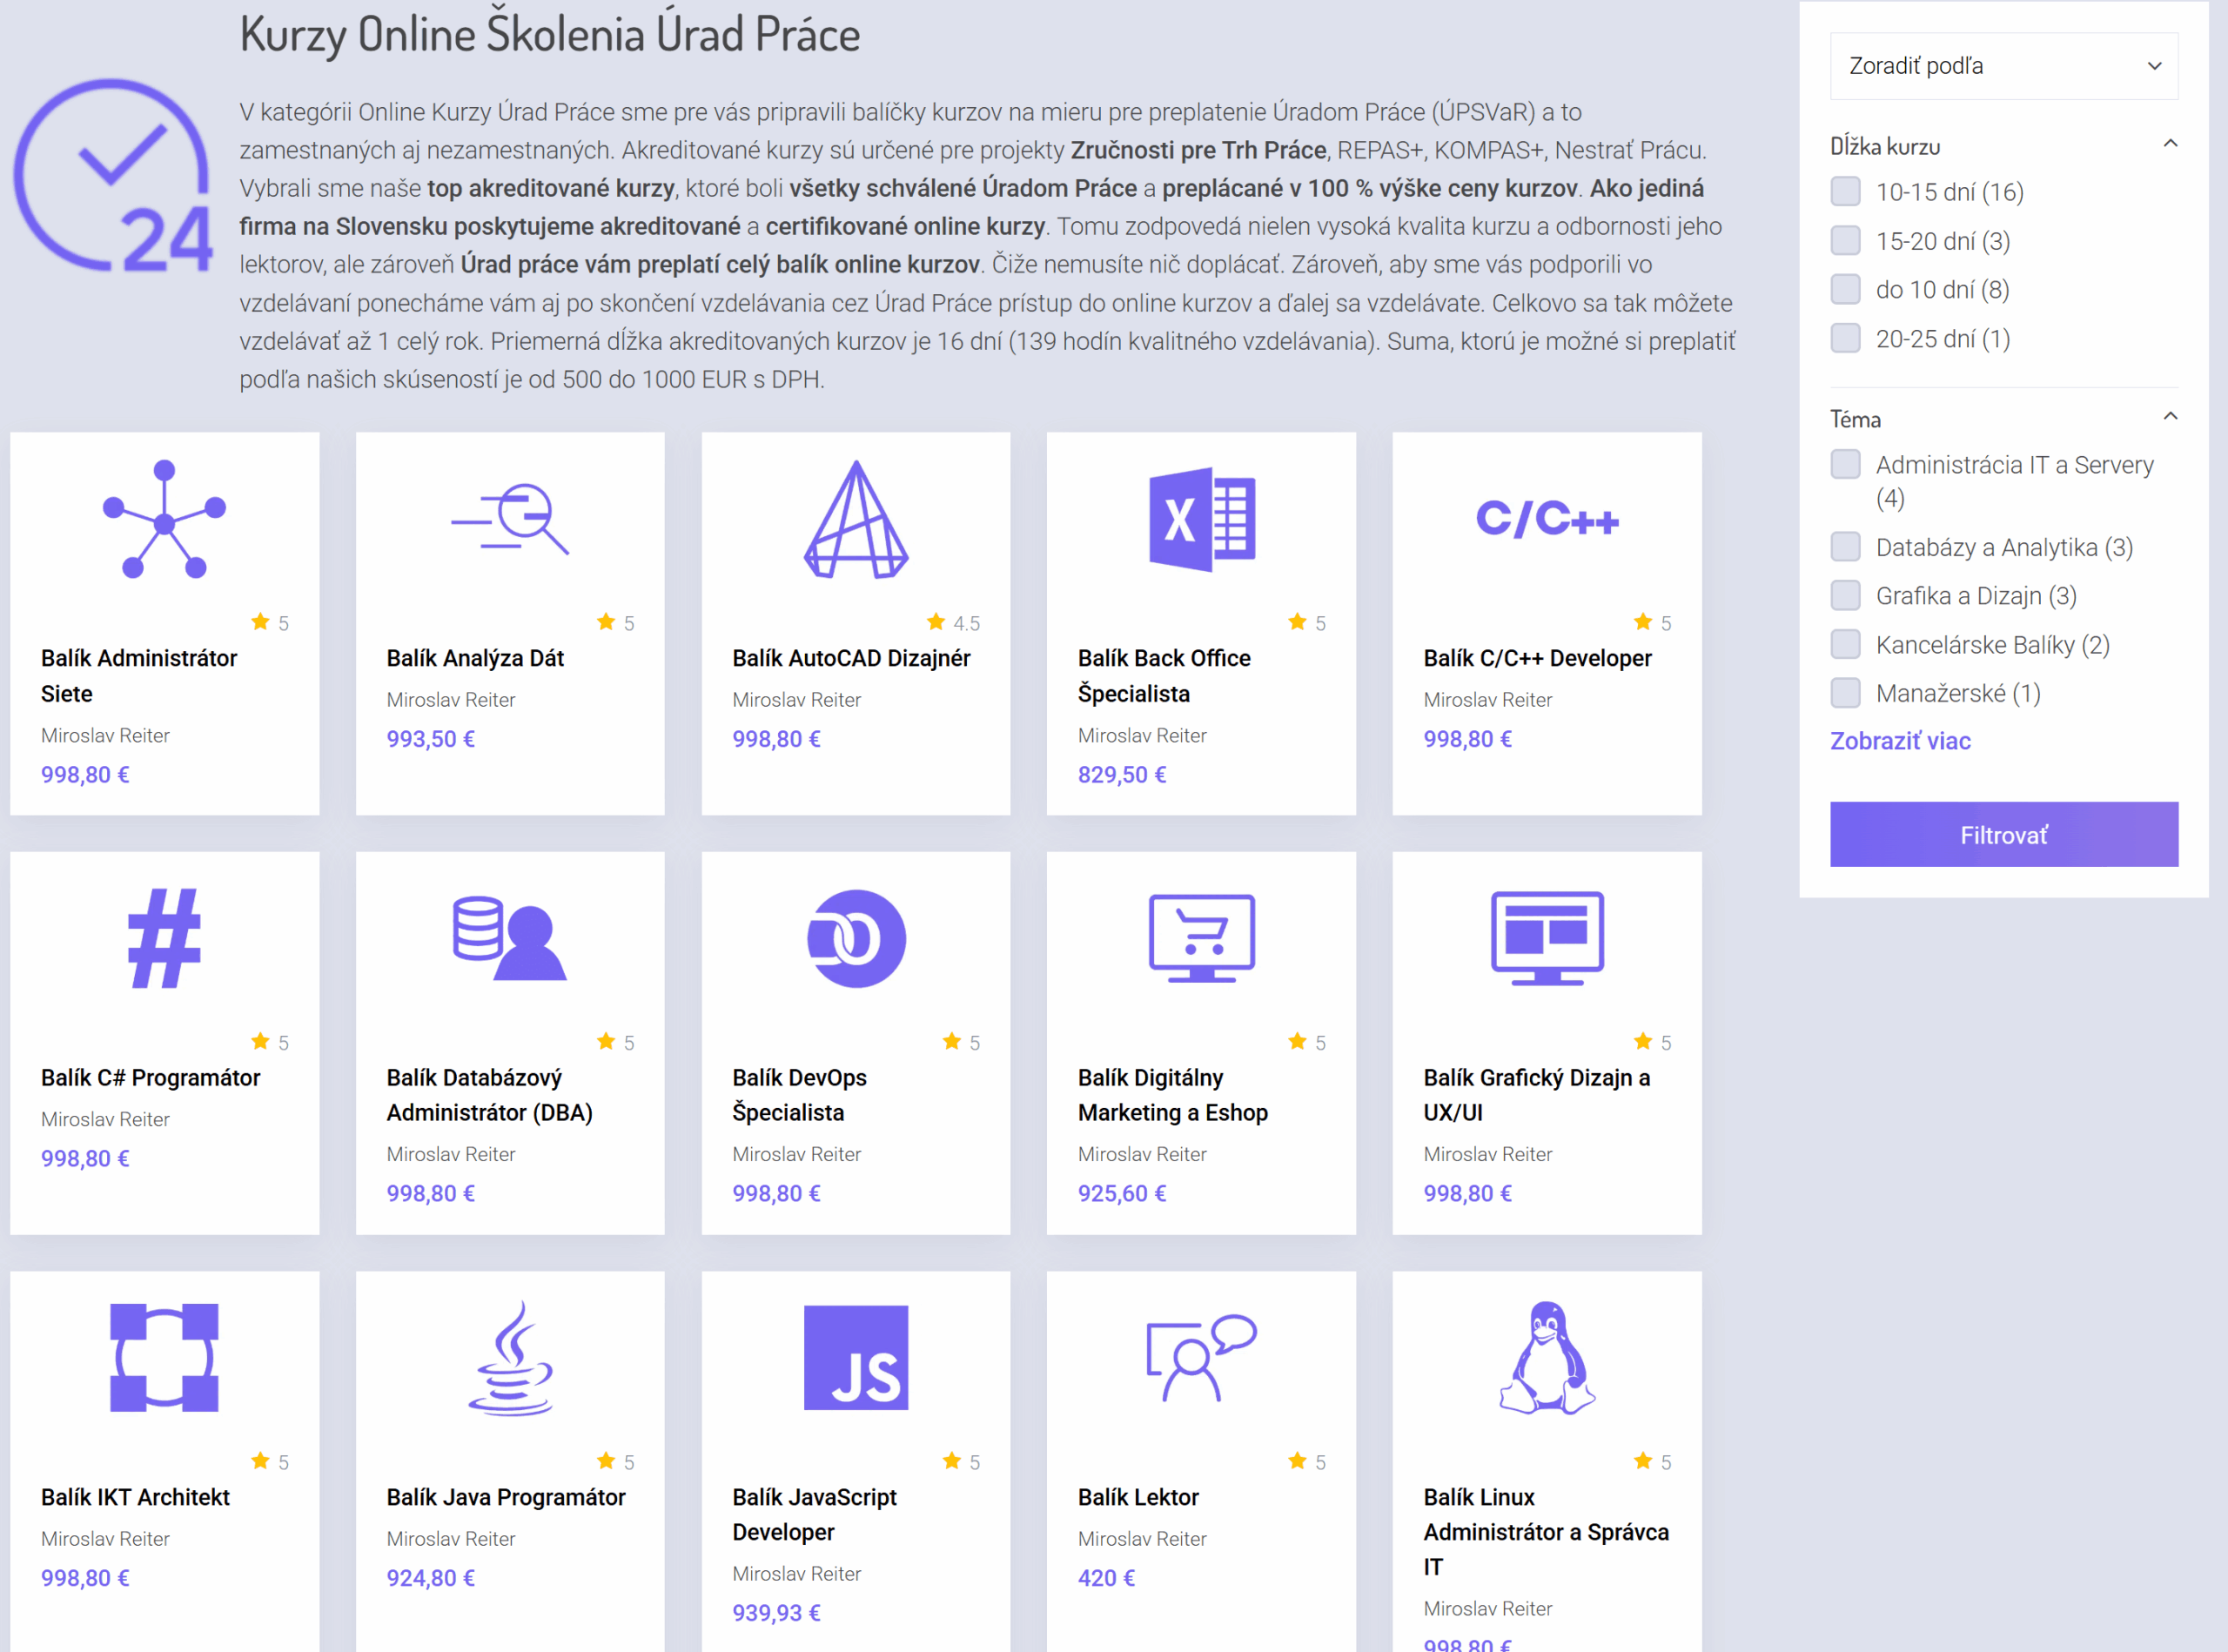
Task: Click the Excel icon on Back Office card
Action: coord(1201,519)
